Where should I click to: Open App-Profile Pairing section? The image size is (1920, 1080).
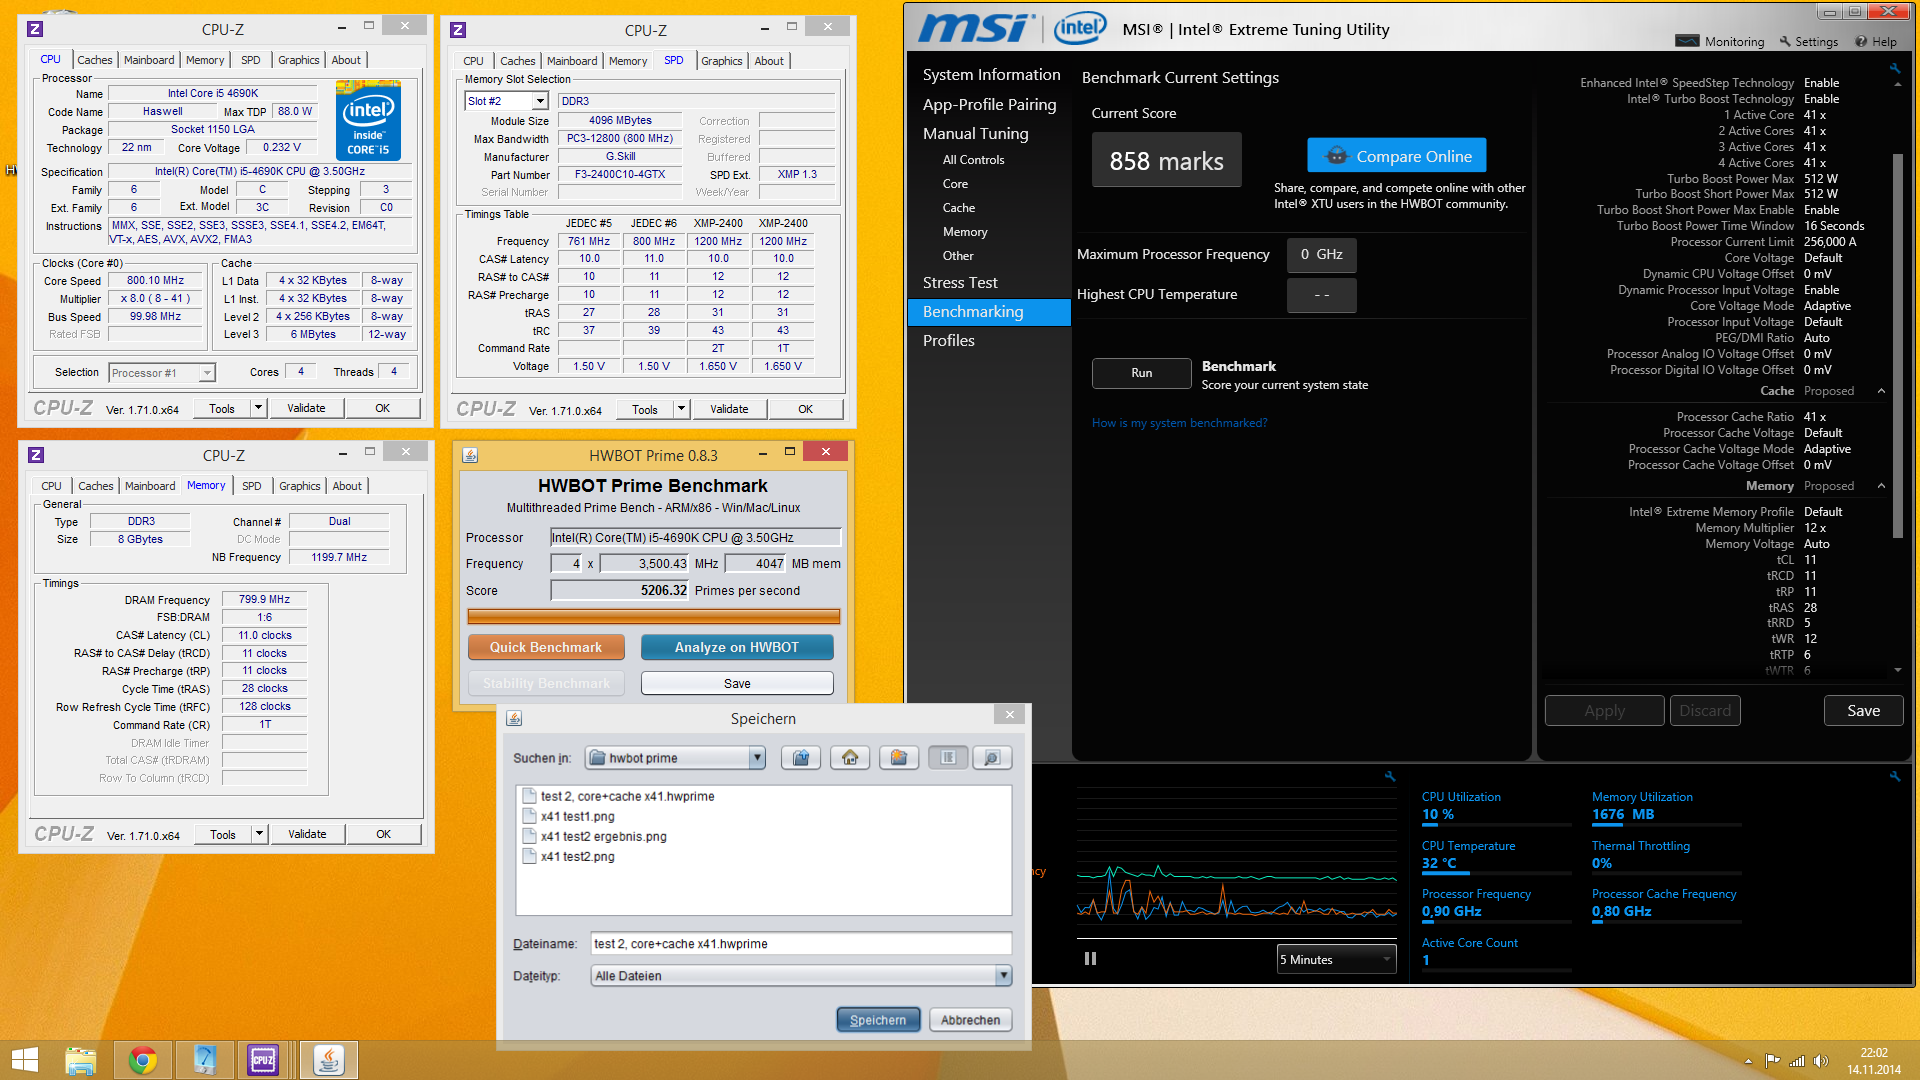click(x=989, y=105)
